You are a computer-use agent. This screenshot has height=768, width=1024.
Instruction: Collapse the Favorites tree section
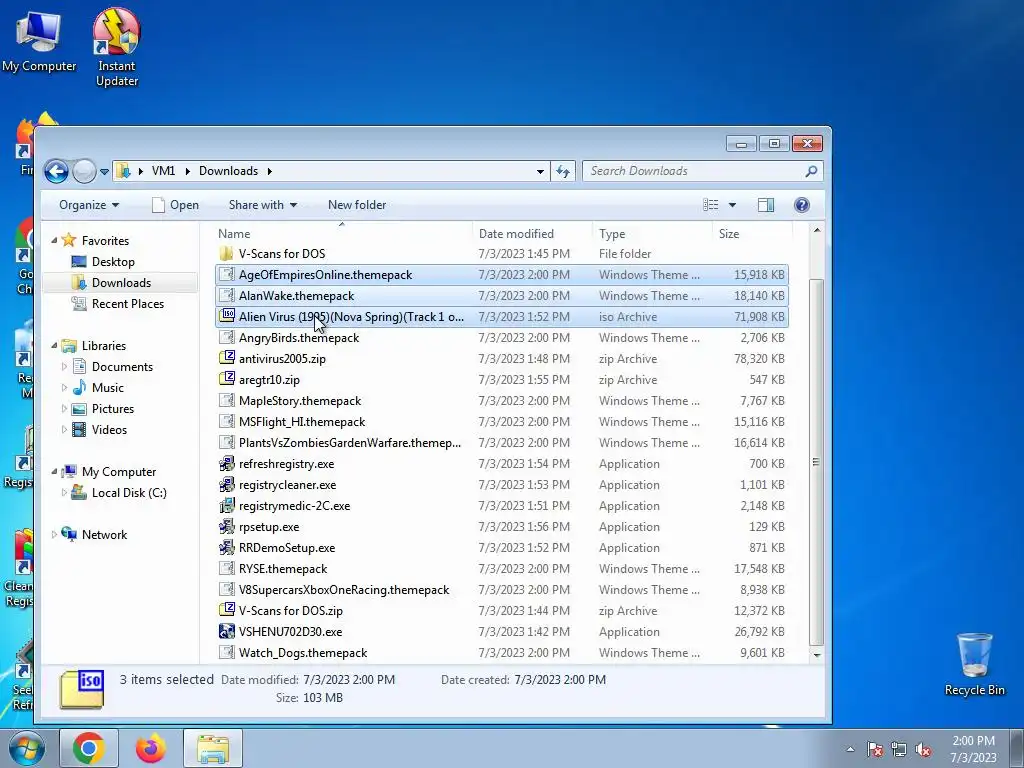pyautogui.click(x=54, y=240)
